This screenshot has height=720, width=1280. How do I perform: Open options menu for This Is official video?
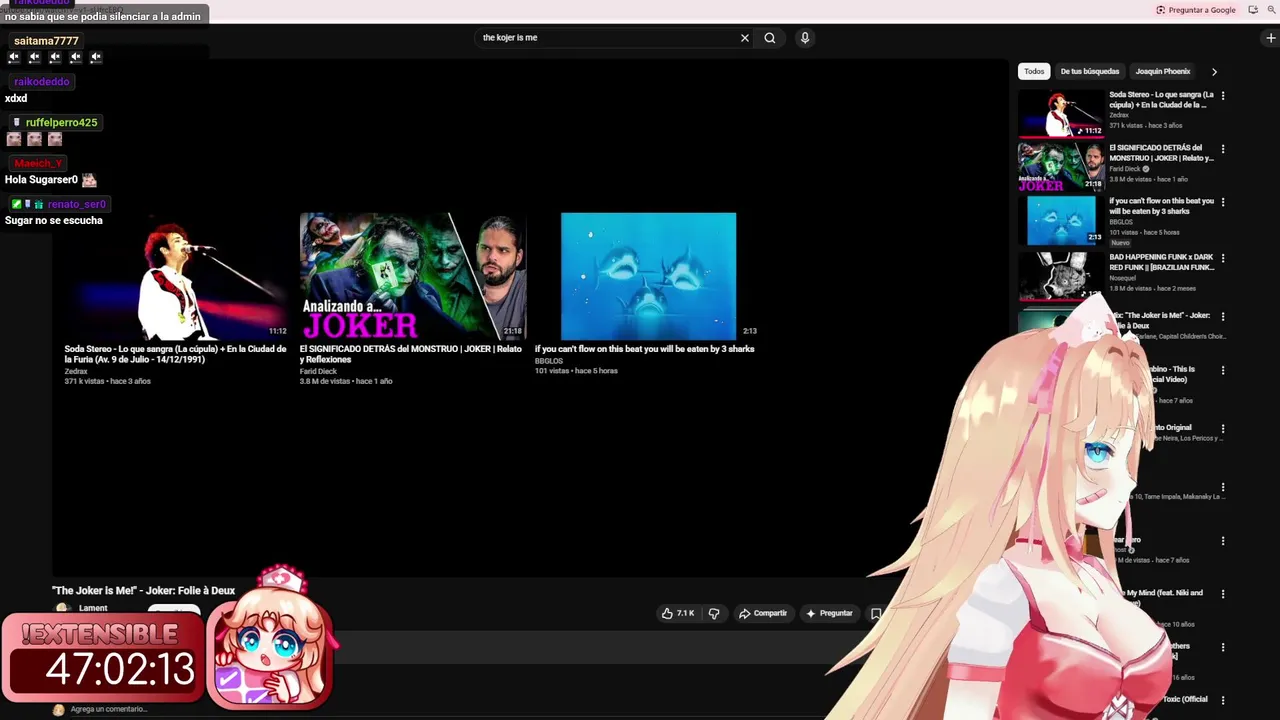pyautogui.click(x=1222, y=370)
